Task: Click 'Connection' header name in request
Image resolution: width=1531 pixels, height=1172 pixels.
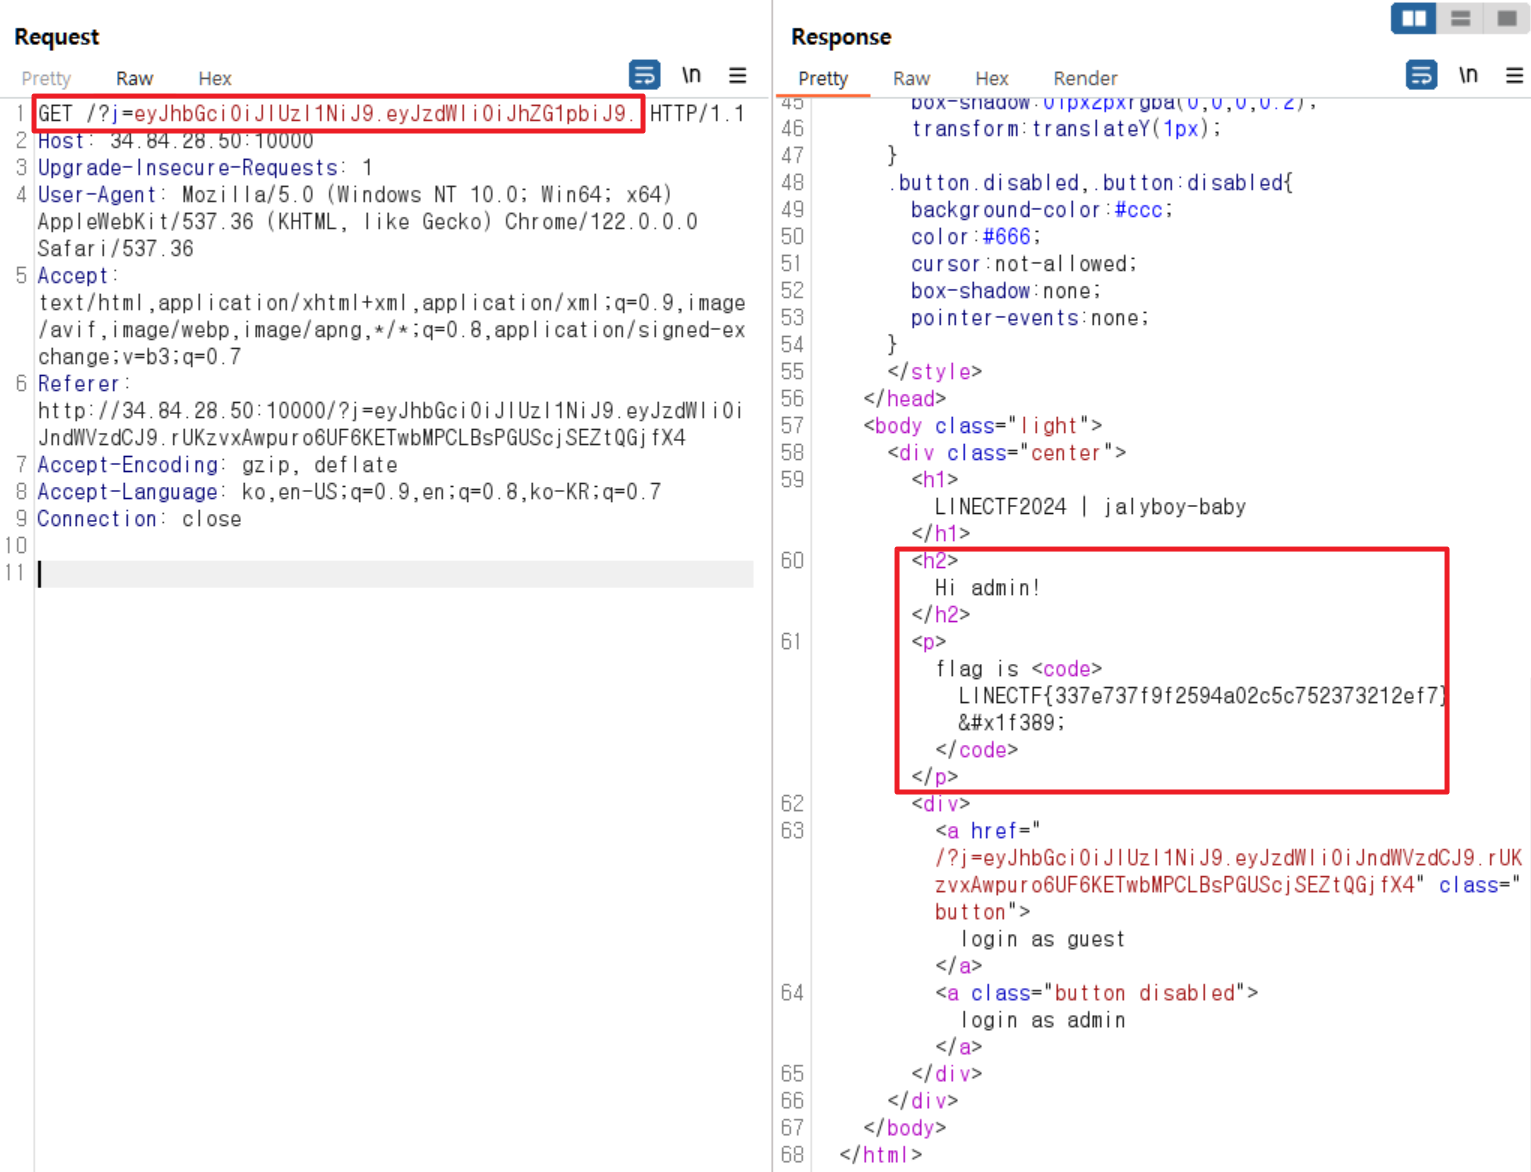Action: 97,519
